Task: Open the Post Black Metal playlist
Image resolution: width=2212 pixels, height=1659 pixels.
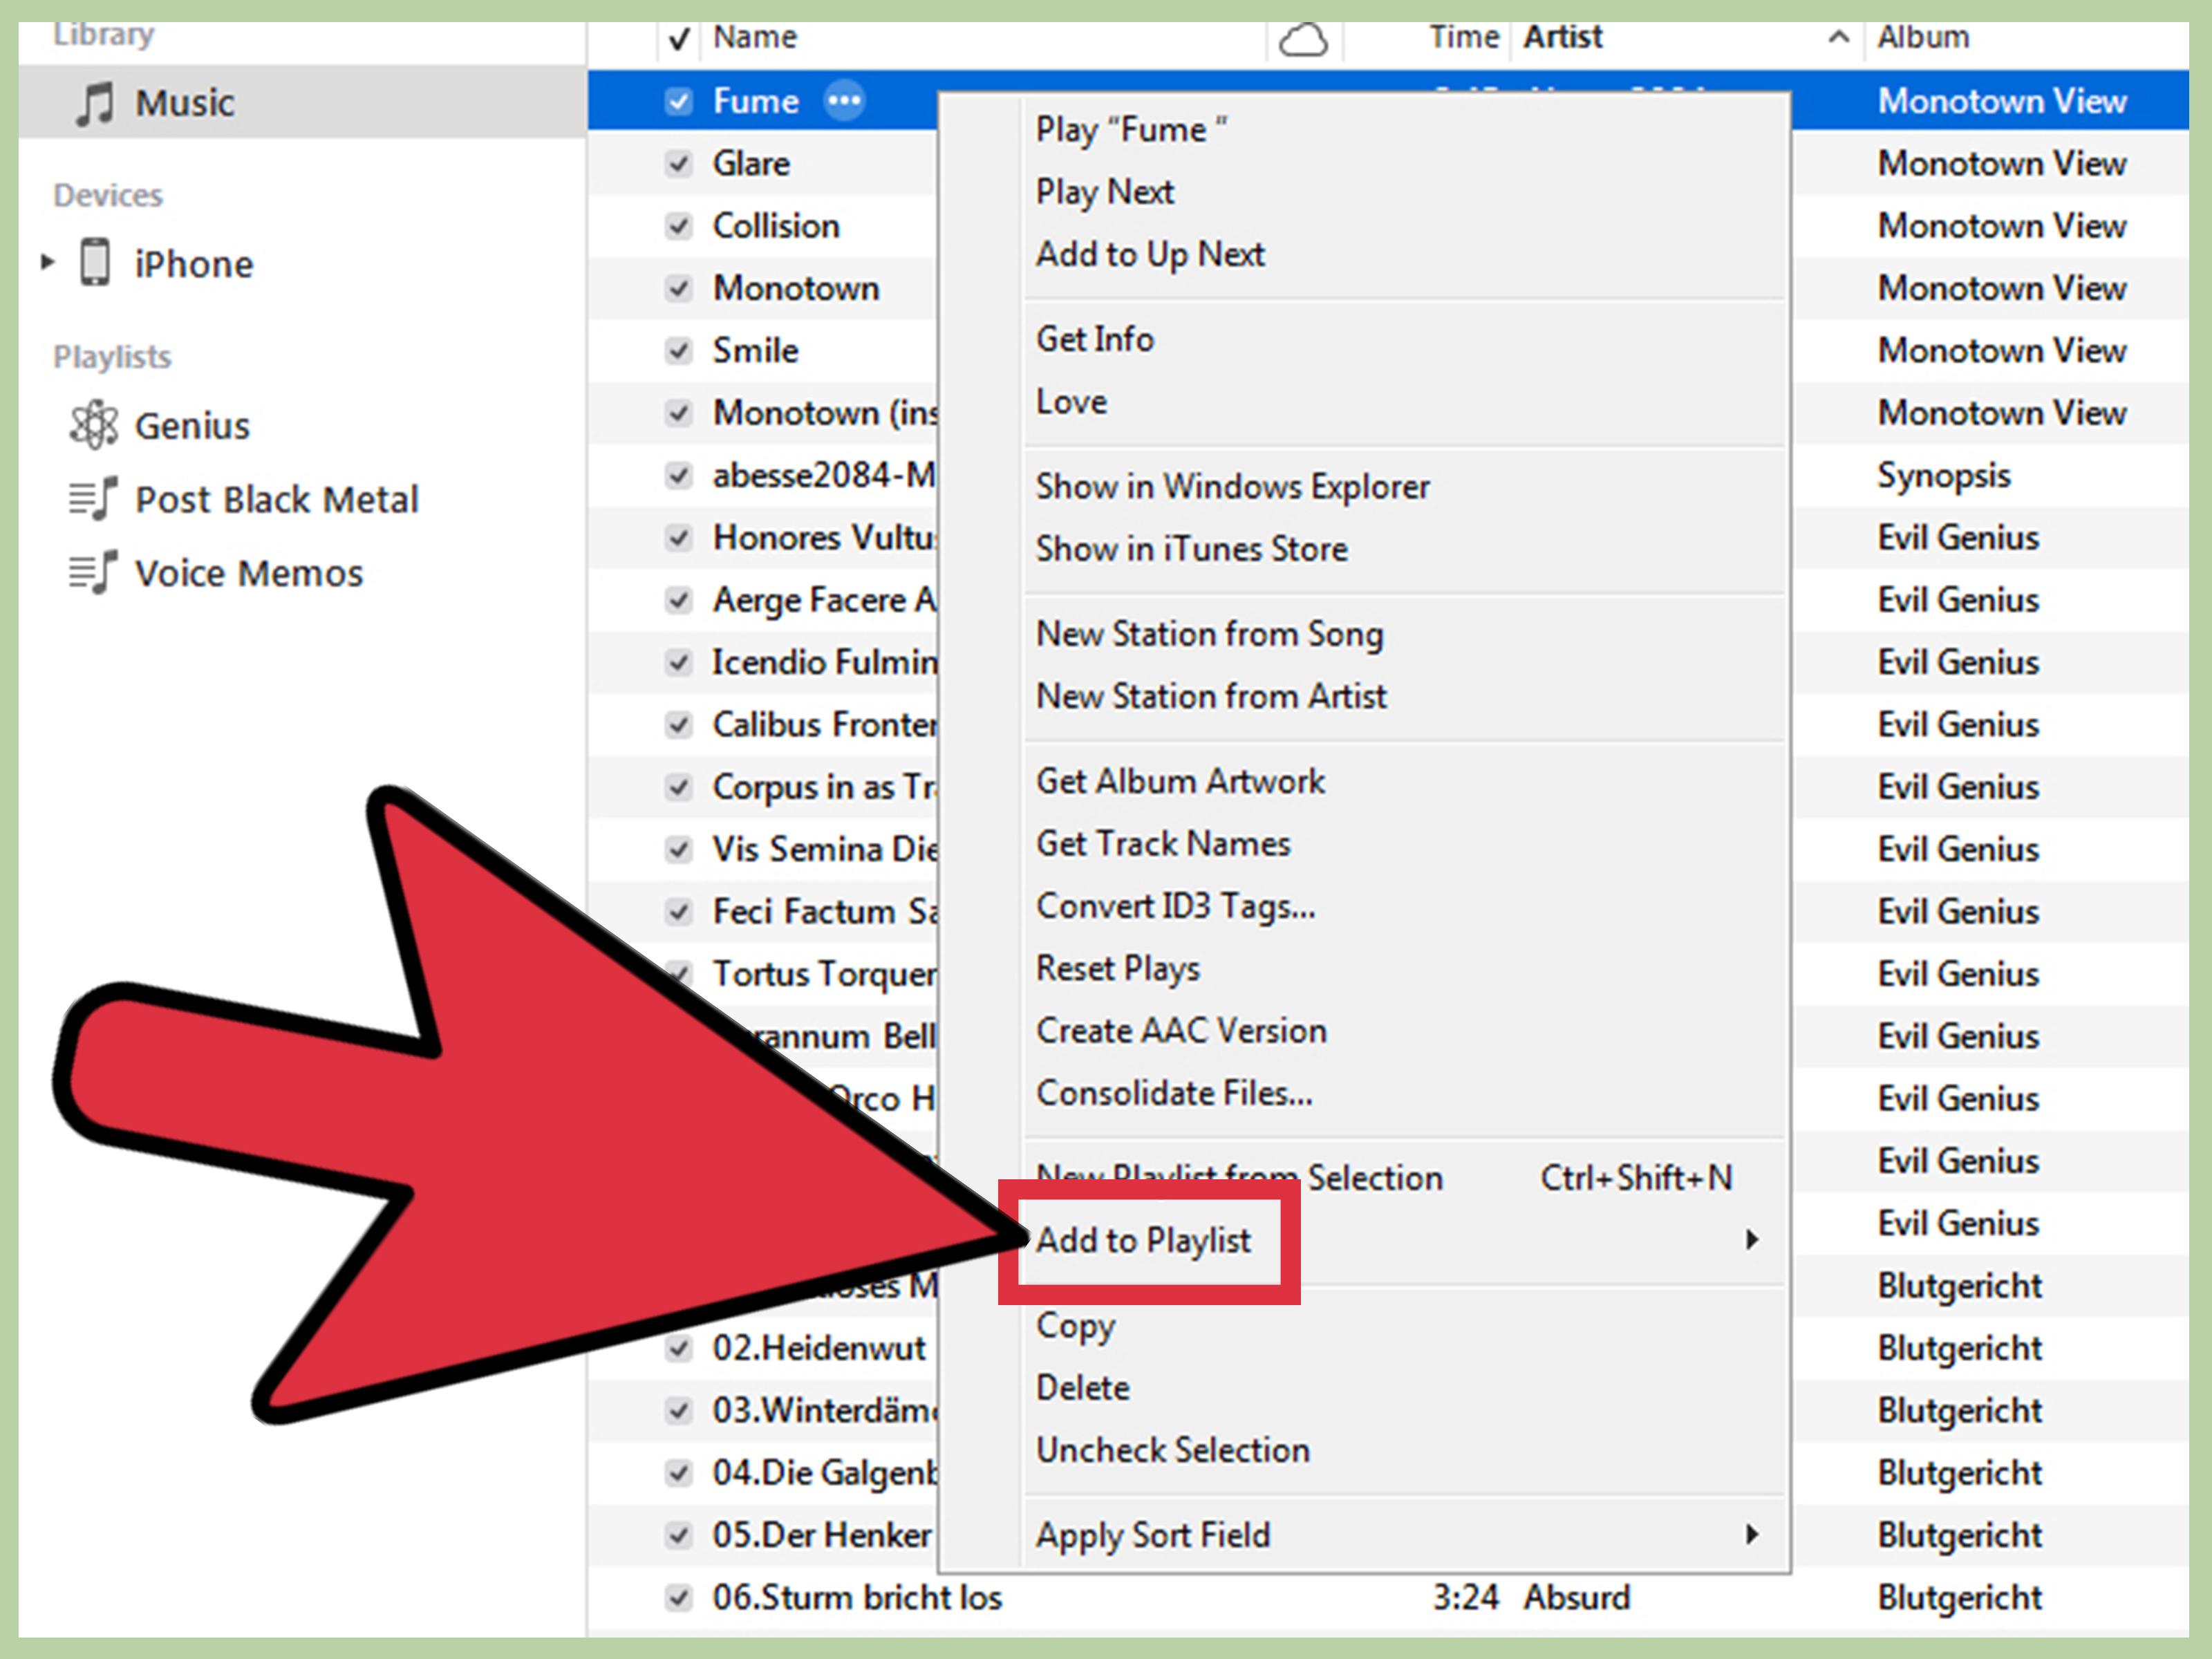Action: click(x=276, y=499)
